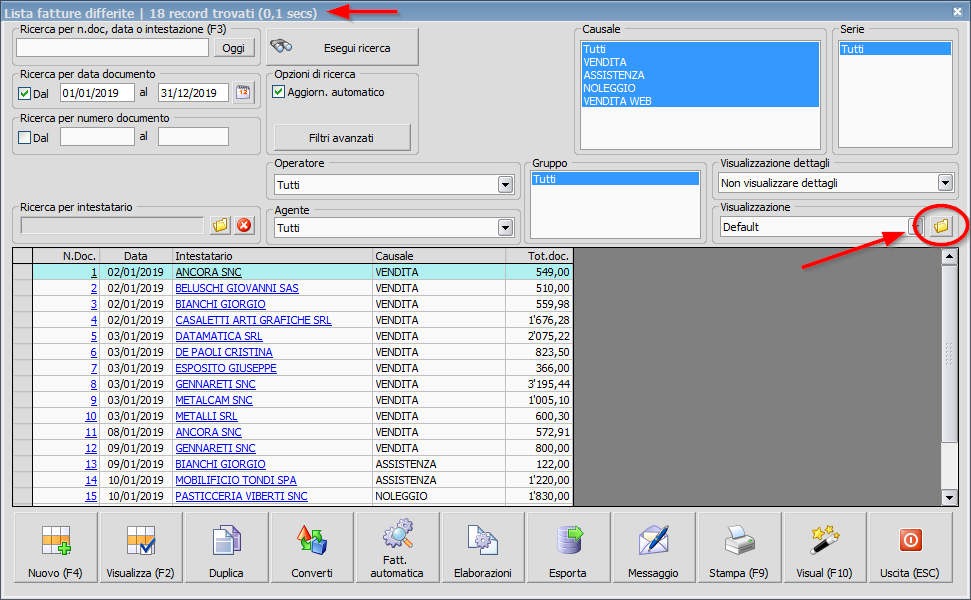This screenshot has height=600, width=971.
Task: Open the Visualizza (F2) view icon
Action: click(141, 540)
